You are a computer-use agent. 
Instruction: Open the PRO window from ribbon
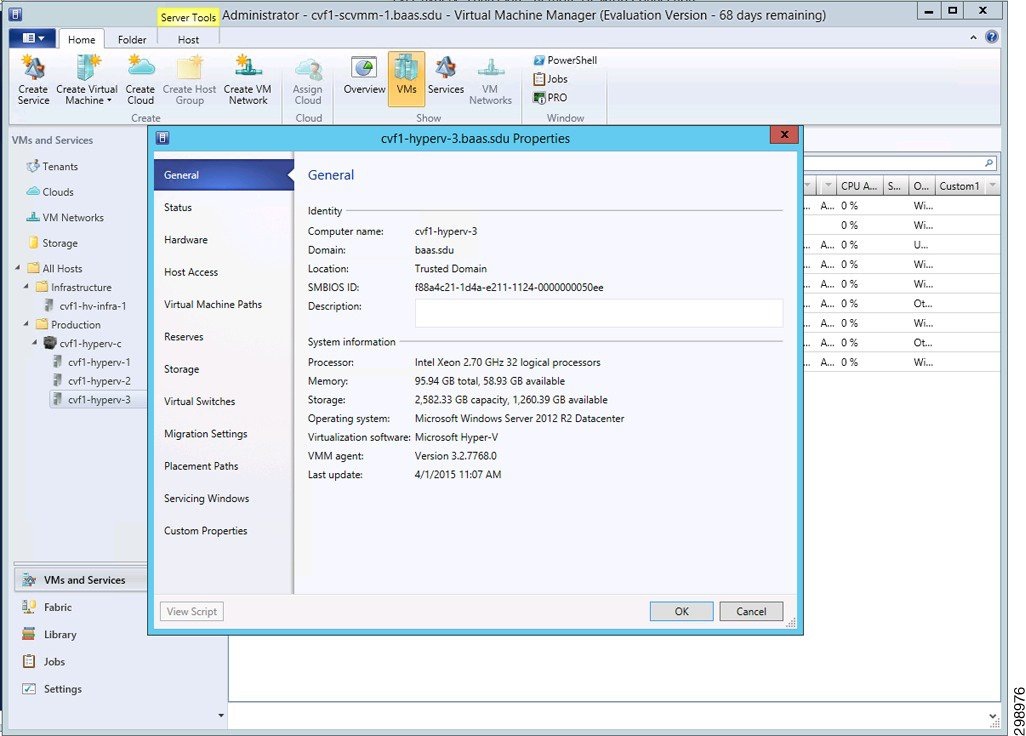point(550,97)
